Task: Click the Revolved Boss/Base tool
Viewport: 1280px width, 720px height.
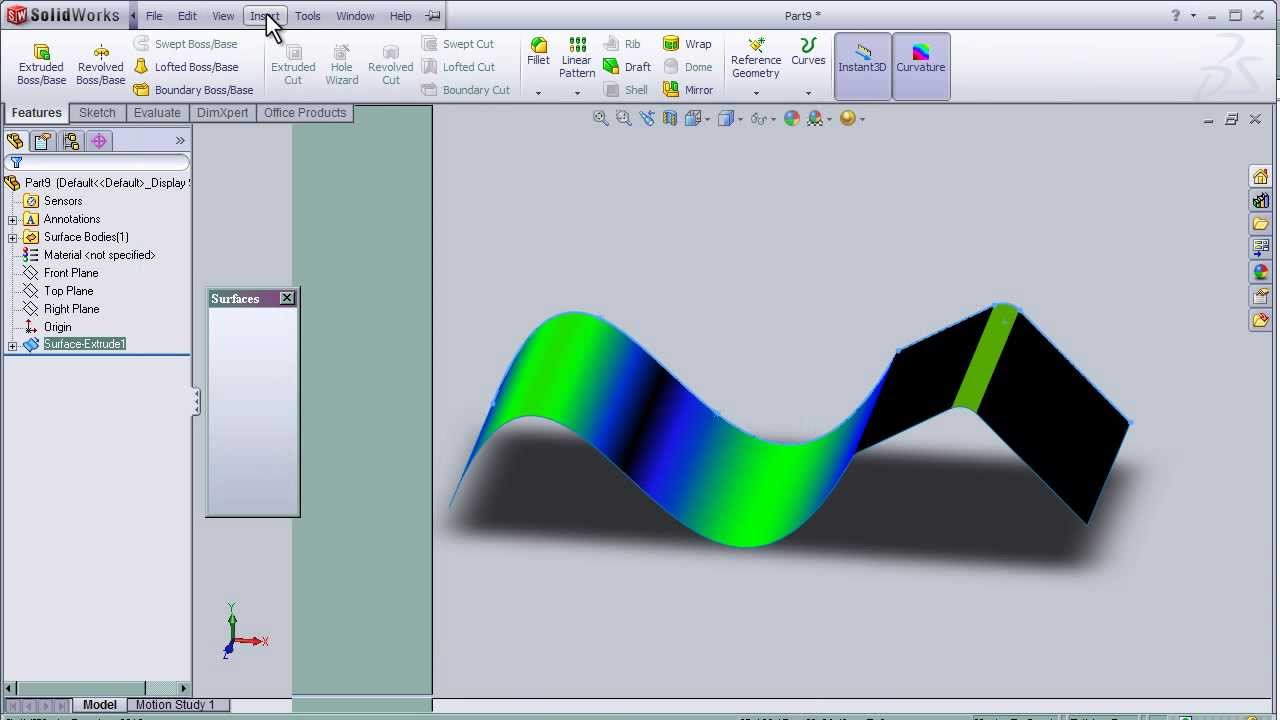Action: pos(100,64)
